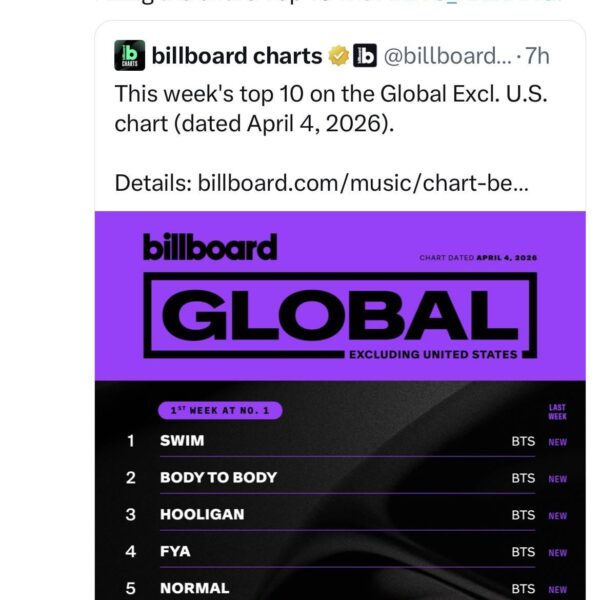Click the GLOBAL chart title banner
The width and height of the screenshot is (600, 600).
point(340,313)
